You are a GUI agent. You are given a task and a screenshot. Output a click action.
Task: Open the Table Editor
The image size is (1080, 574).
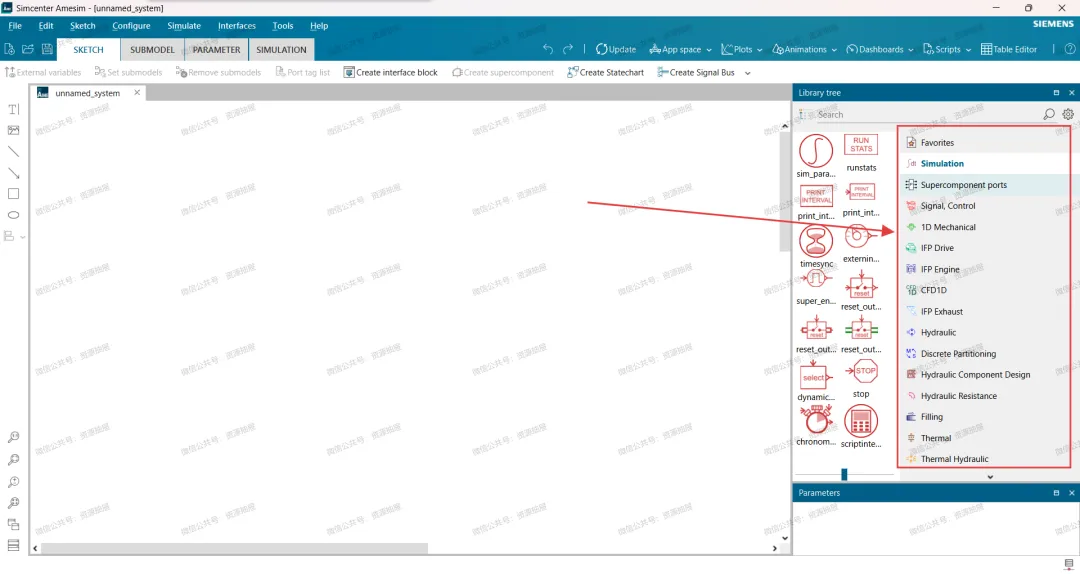1009,50
